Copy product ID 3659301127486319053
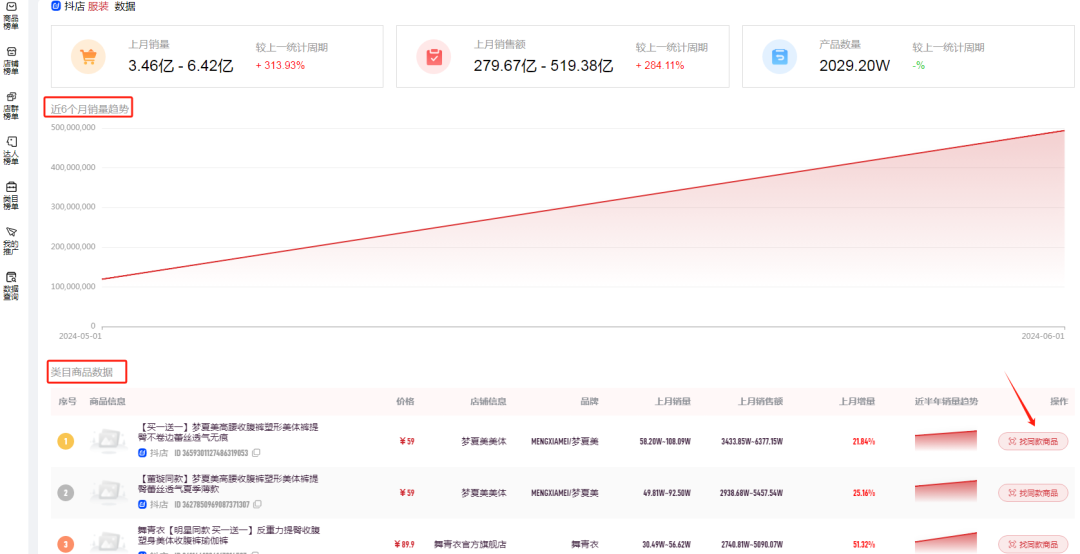The image size is (1080, 554). (256, 453)
